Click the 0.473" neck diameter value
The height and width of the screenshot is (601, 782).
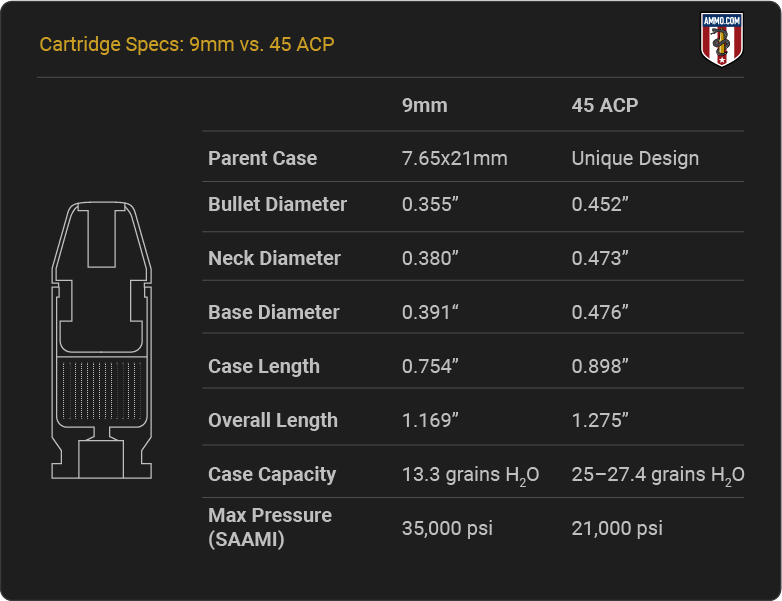click(599, 258)
